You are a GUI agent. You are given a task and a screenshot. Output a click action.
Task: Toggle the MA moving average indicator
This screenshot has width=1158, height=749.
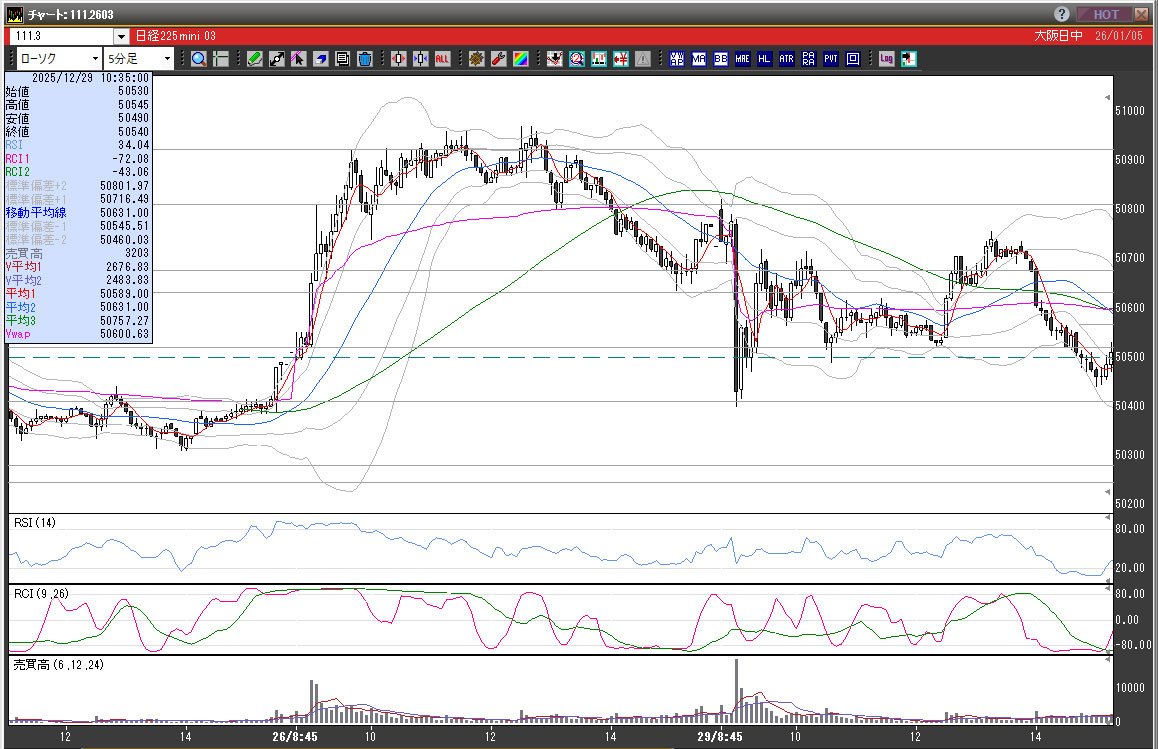(698, 59)
